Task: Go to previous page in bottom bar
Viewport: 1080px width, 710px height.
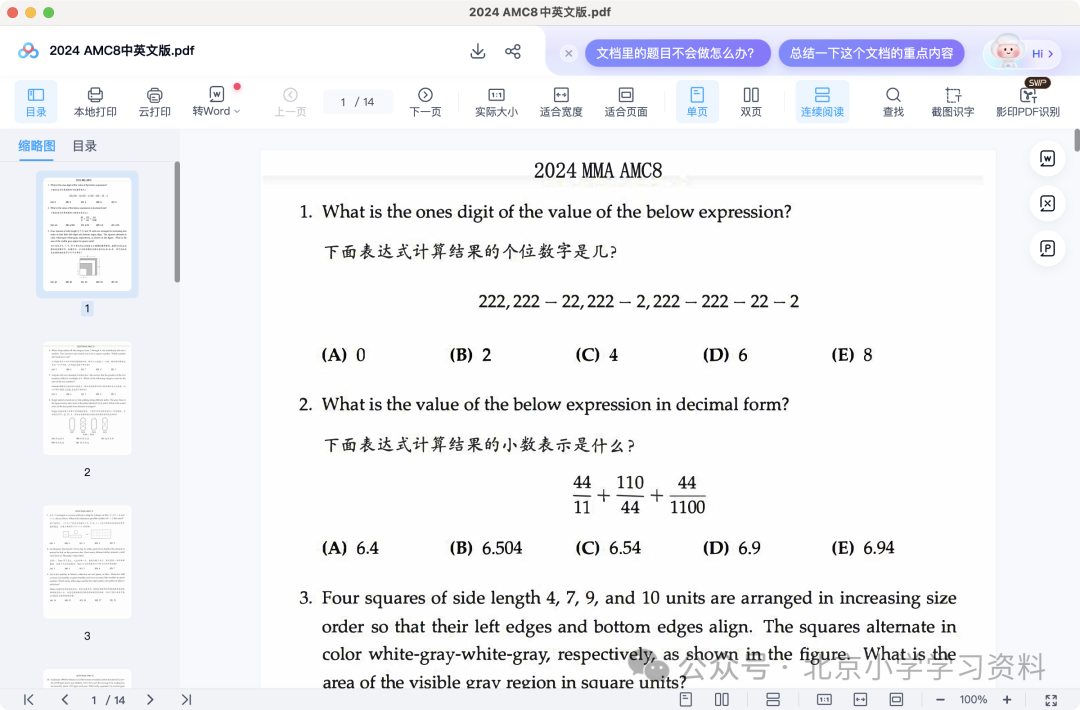Action: coord(65,700)
